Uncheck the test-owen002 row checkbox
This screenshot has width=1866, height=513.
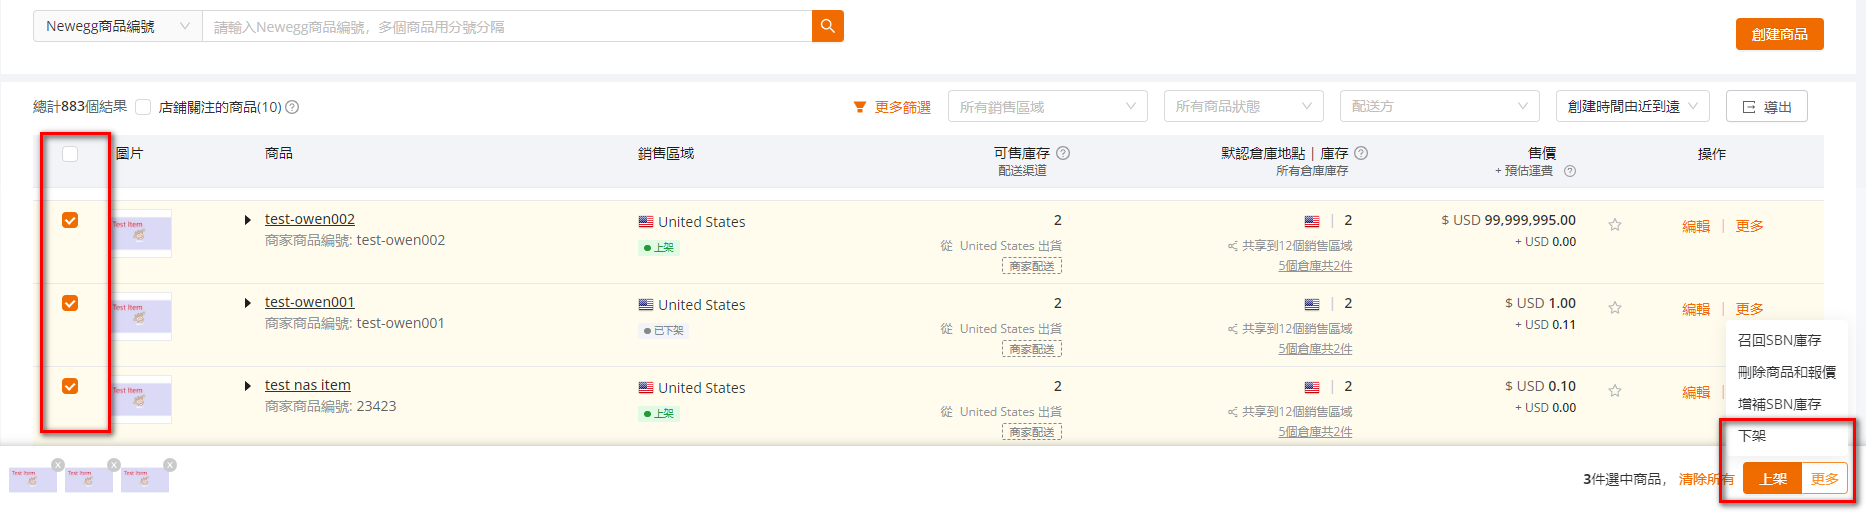70,220
